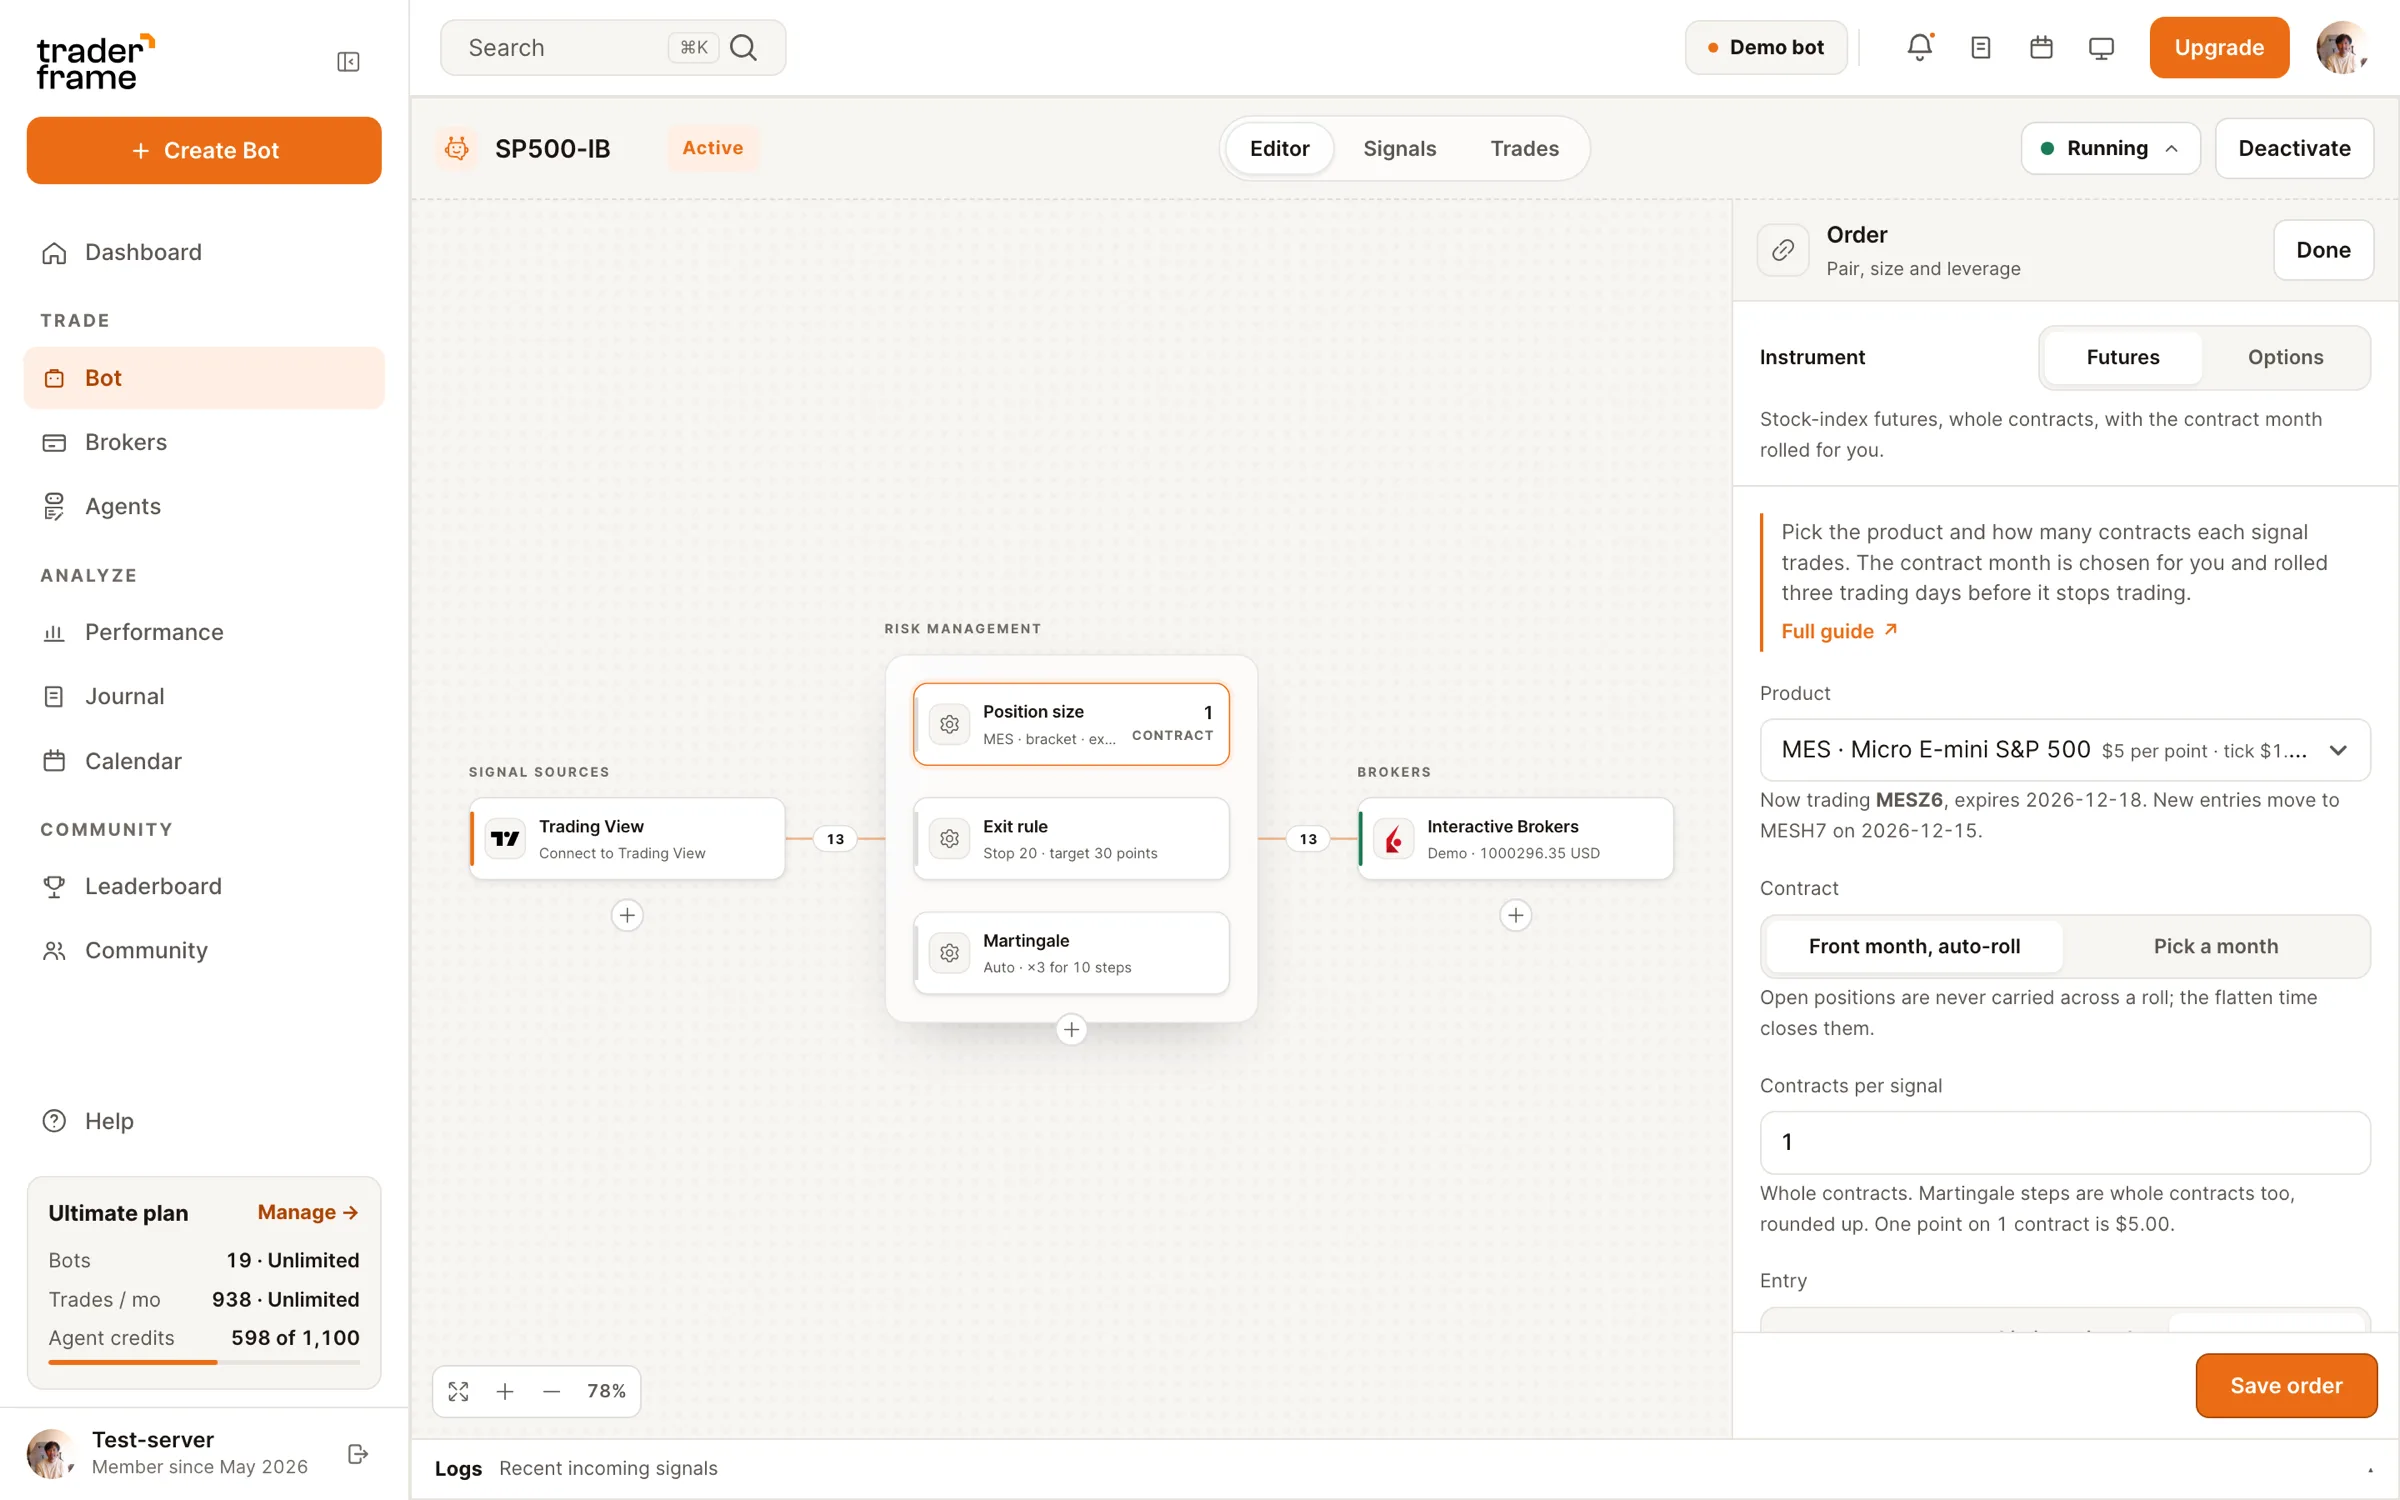Log out via the sign-out icon
This screenshot has height=1500, width=2400.
358,1454
